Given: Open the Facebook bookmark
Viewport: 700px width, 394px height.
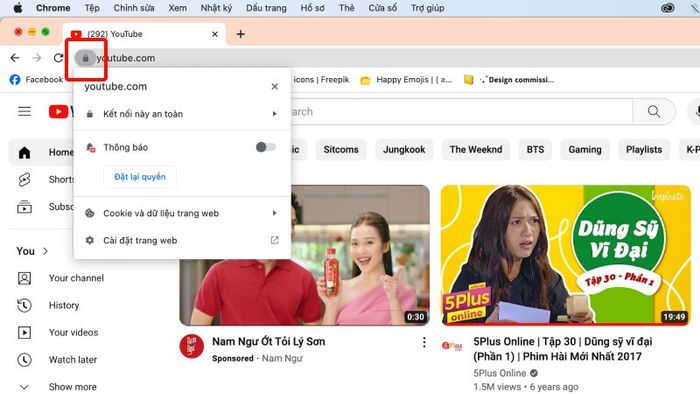Looking at the screenshot, I should pos(36,79).
